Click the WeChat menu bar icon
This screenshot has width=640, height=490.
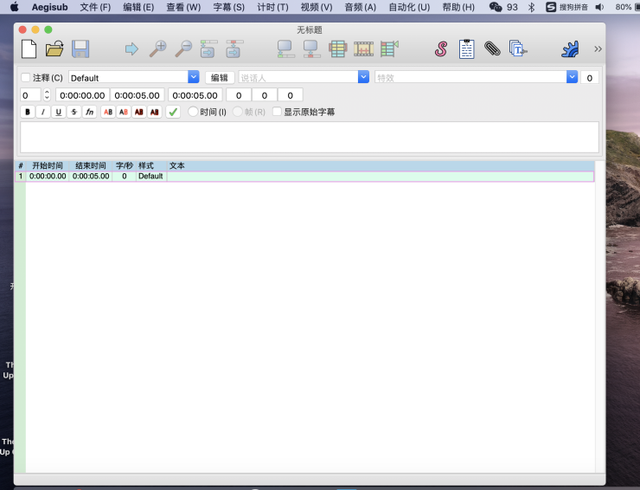495,7
